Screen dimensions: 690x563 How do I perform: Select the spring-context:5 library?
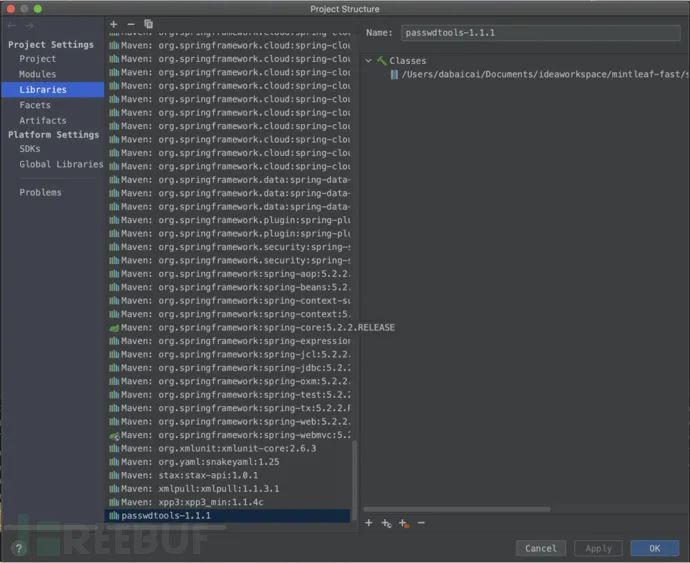(x=229, y=314)
